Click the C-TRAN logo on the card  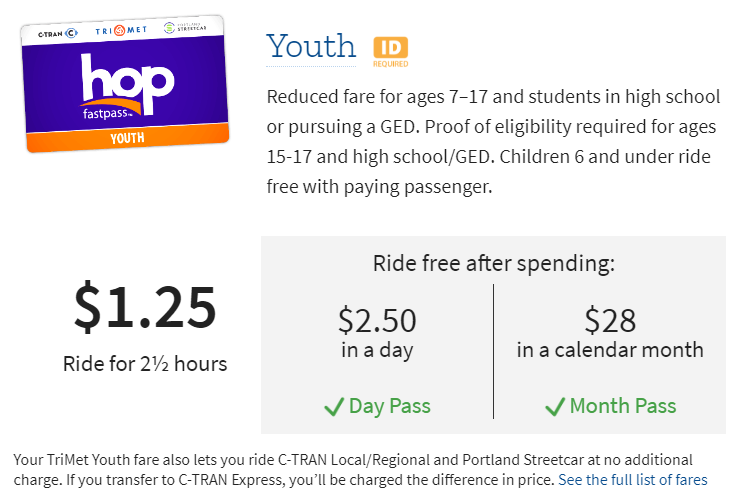tap(58, 33)
